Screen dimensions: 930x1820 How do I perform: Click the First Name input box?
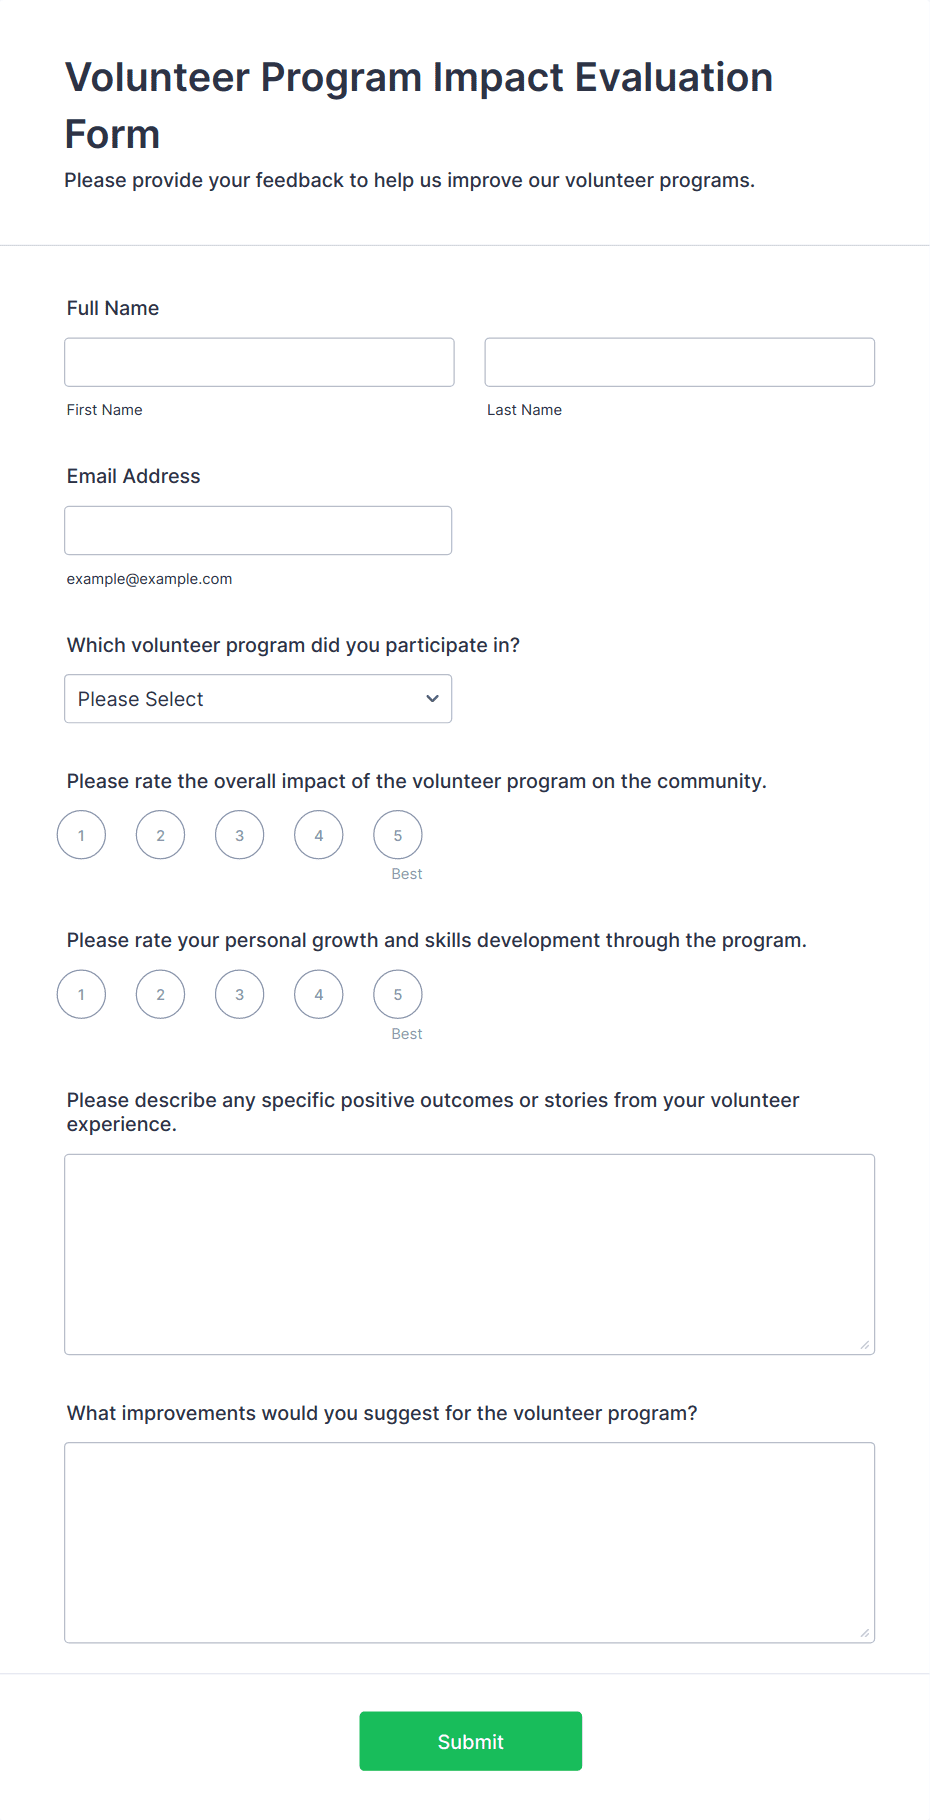point(259,361)
